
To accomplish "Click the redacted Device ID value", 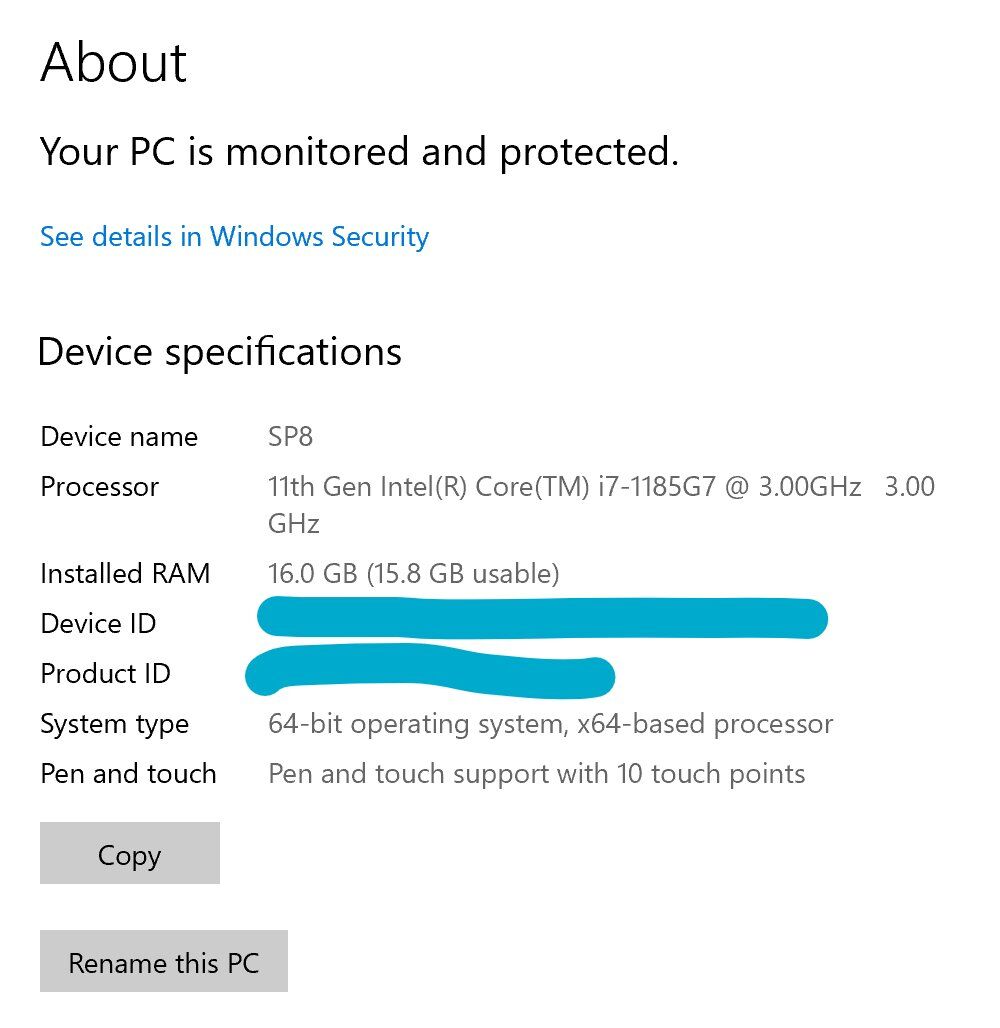I will [x=541, y=617].
